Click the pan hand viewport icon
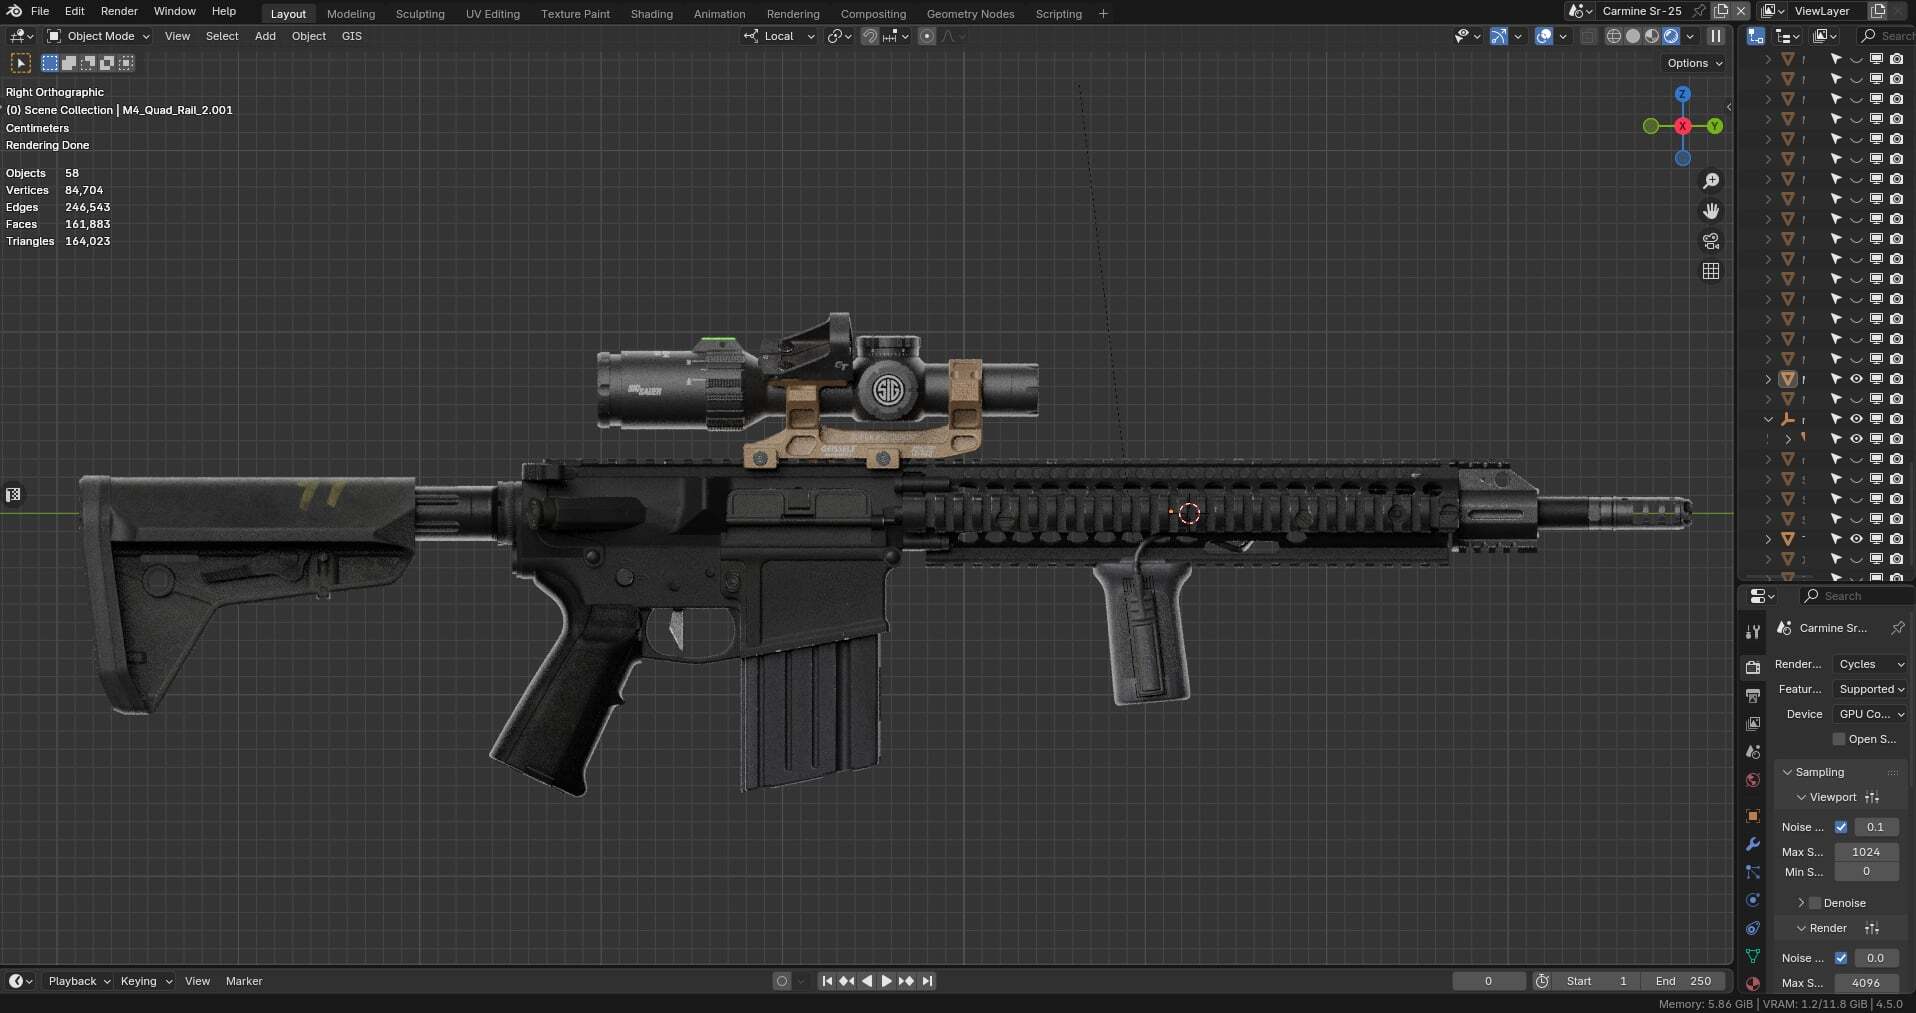The image size is (1916, 1013). coord(1711,211)
